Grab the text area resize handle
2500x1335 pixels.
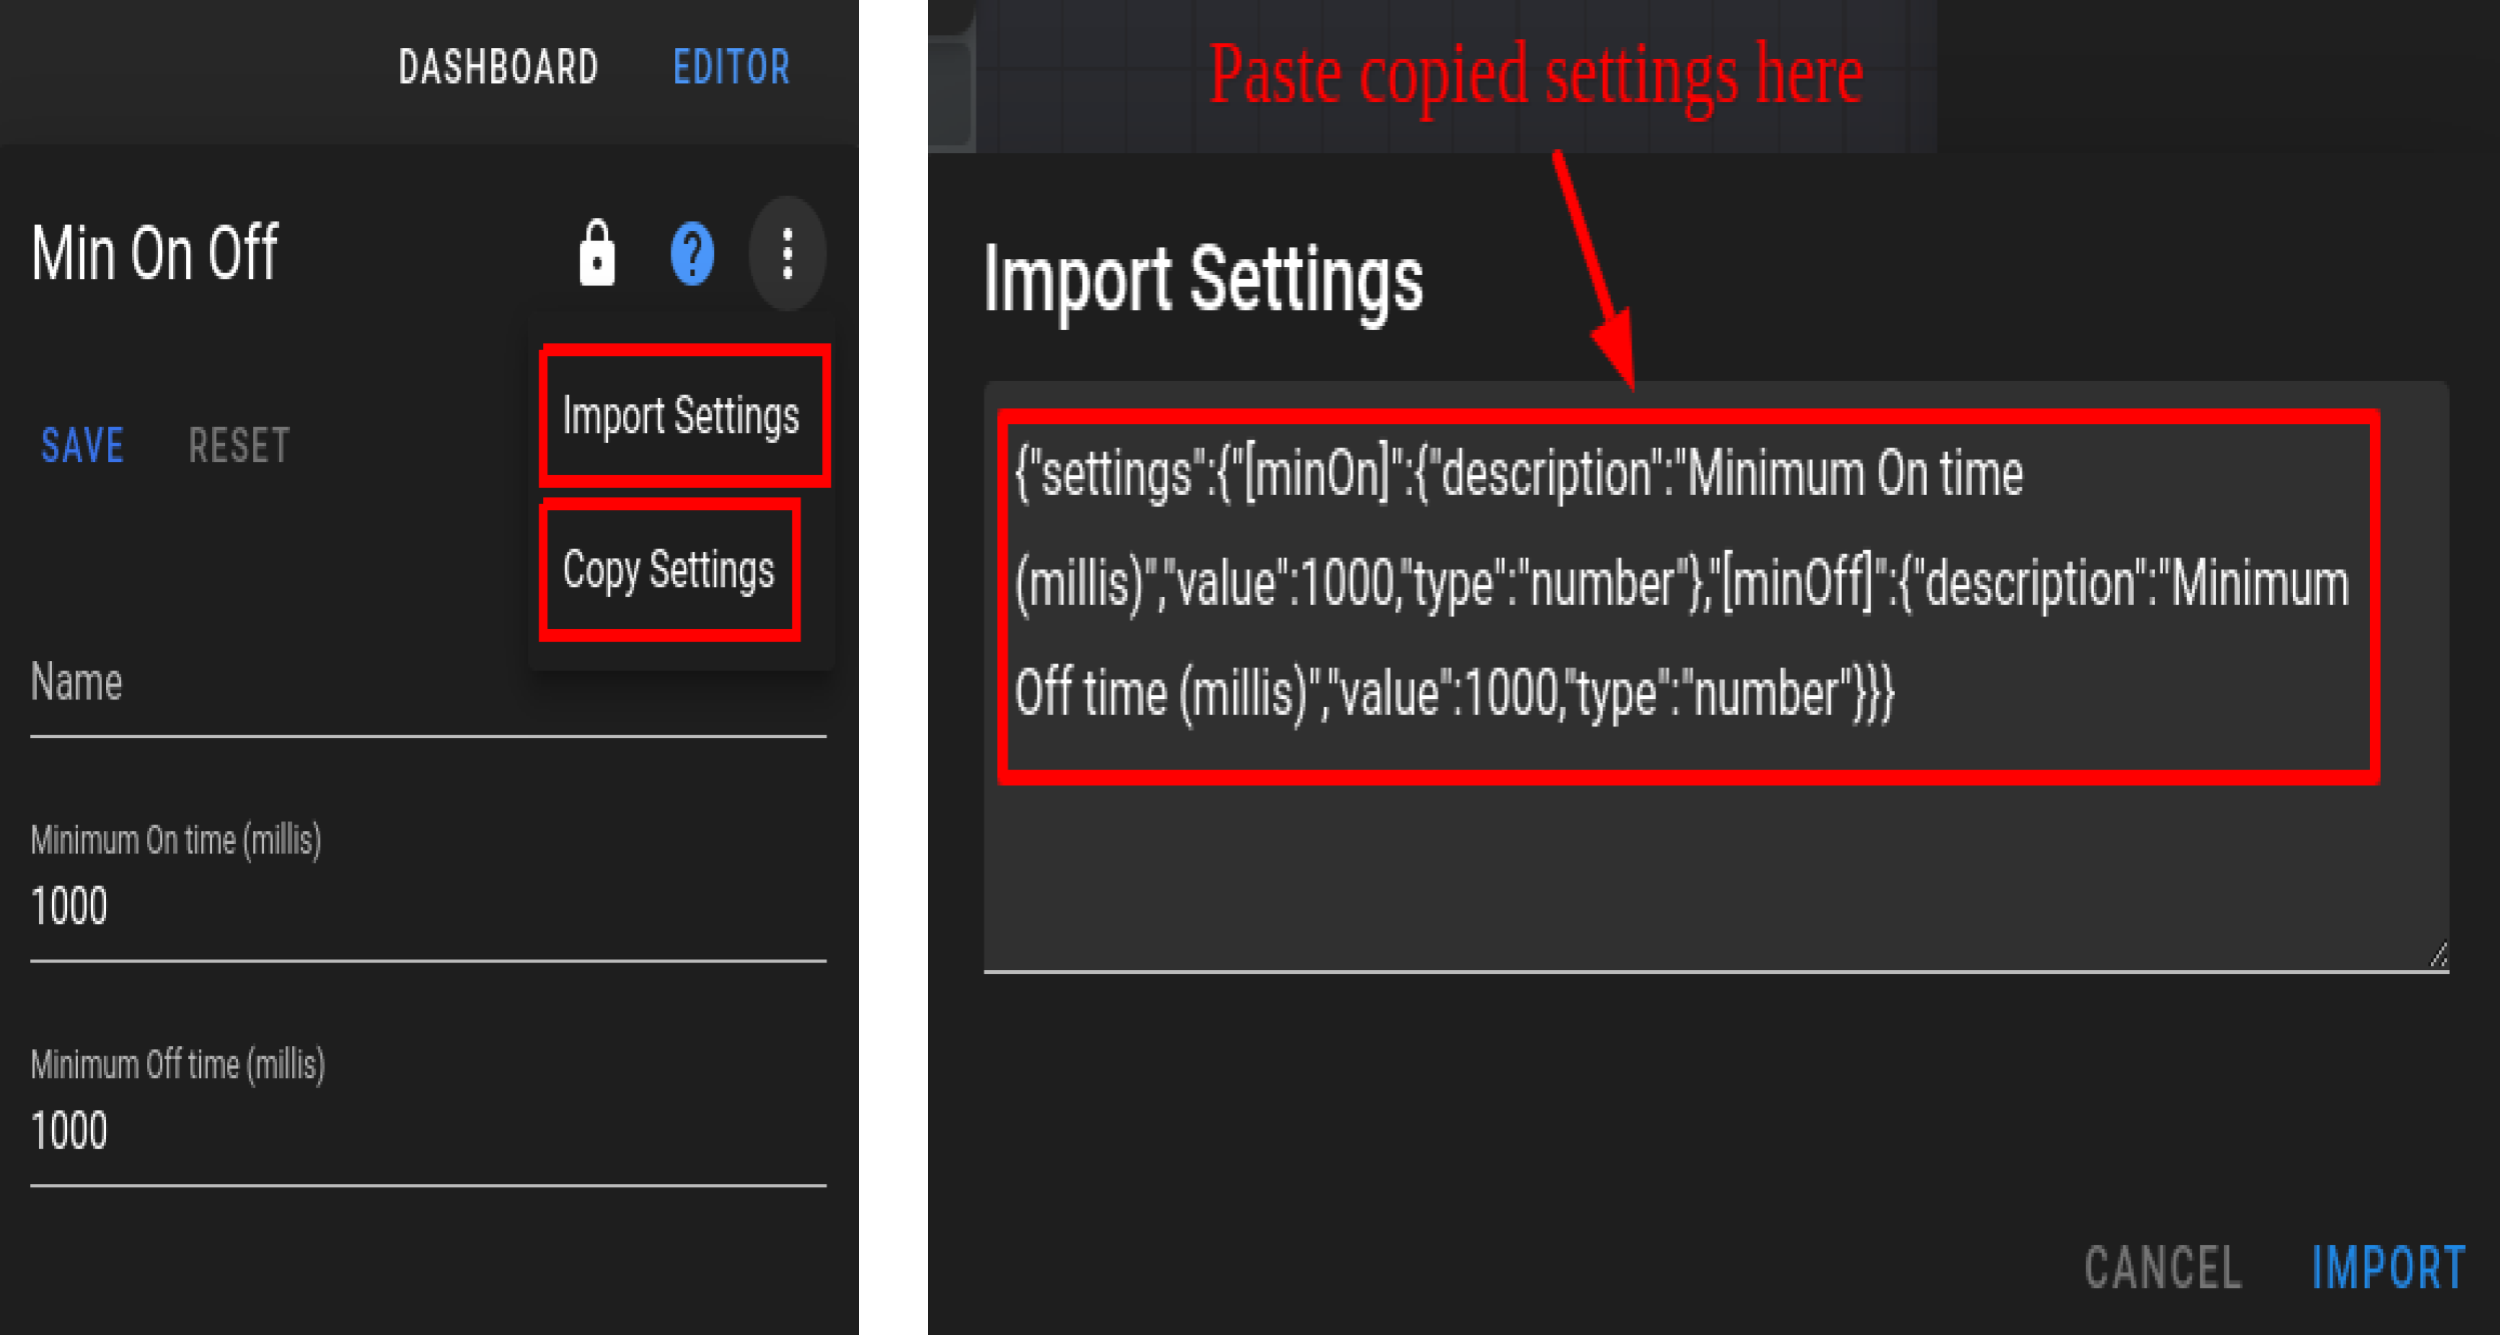[x=2438, y=955]
